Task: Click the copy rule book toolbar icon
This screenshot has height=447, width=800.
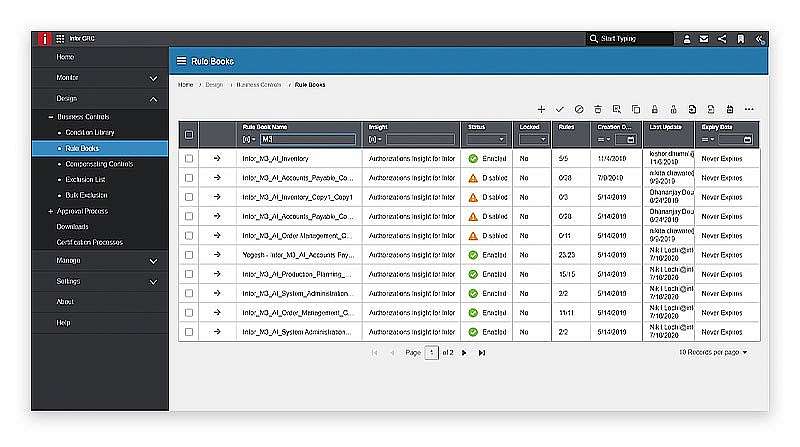Action: point(636,109)
